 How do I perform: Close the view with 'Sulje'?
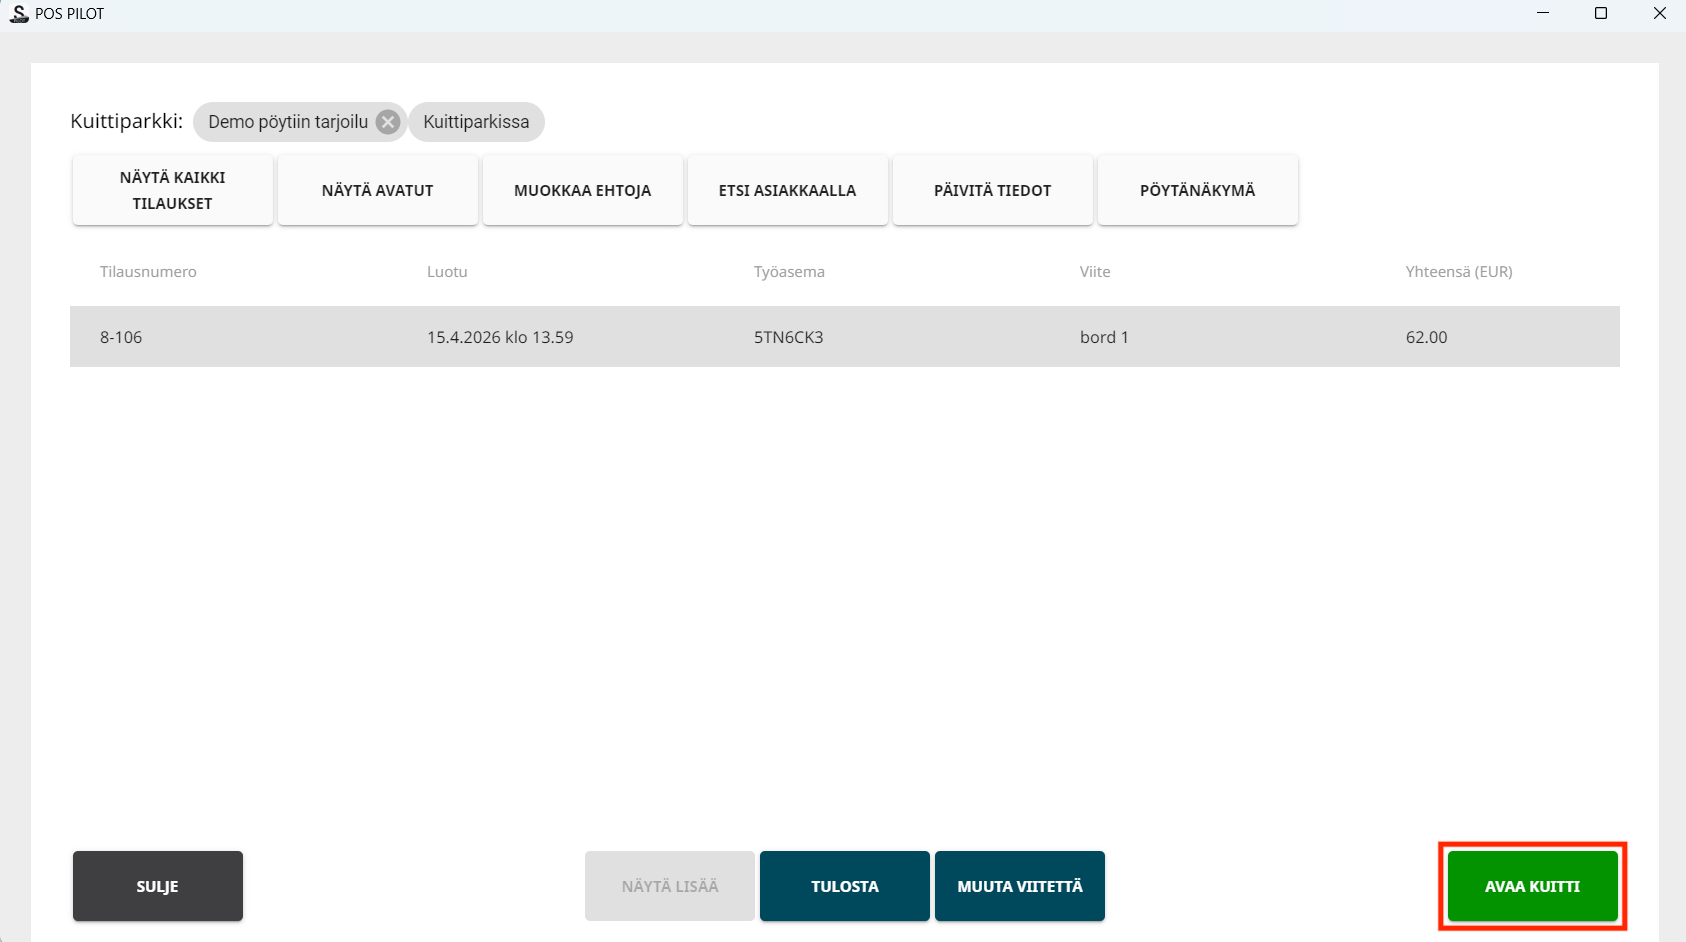[158, 886]
